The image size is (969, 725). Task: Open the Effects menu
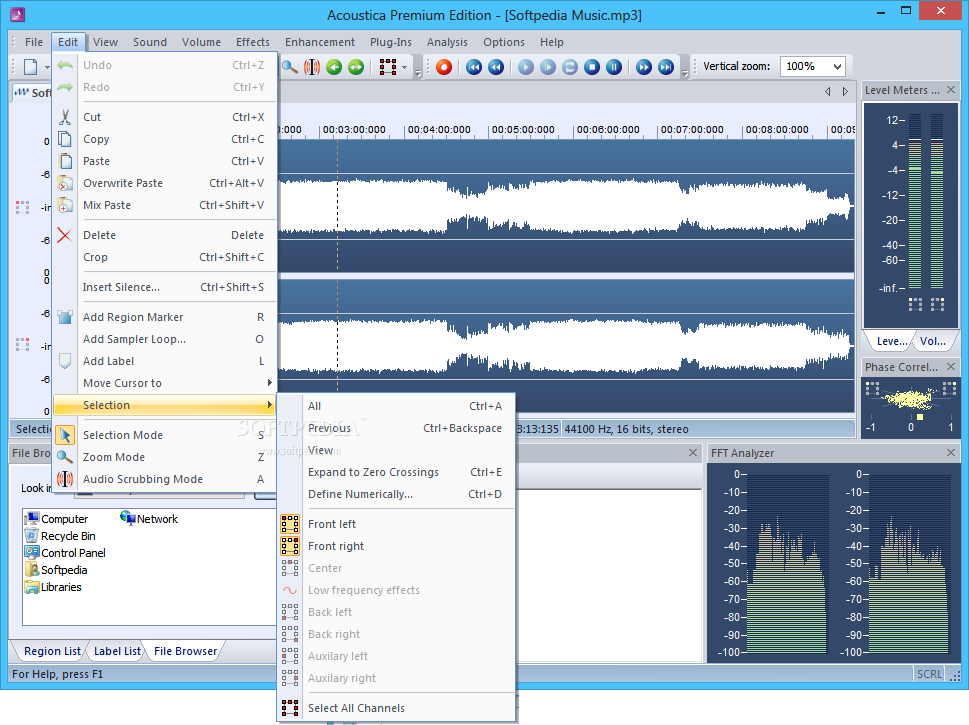pos(253,42)
